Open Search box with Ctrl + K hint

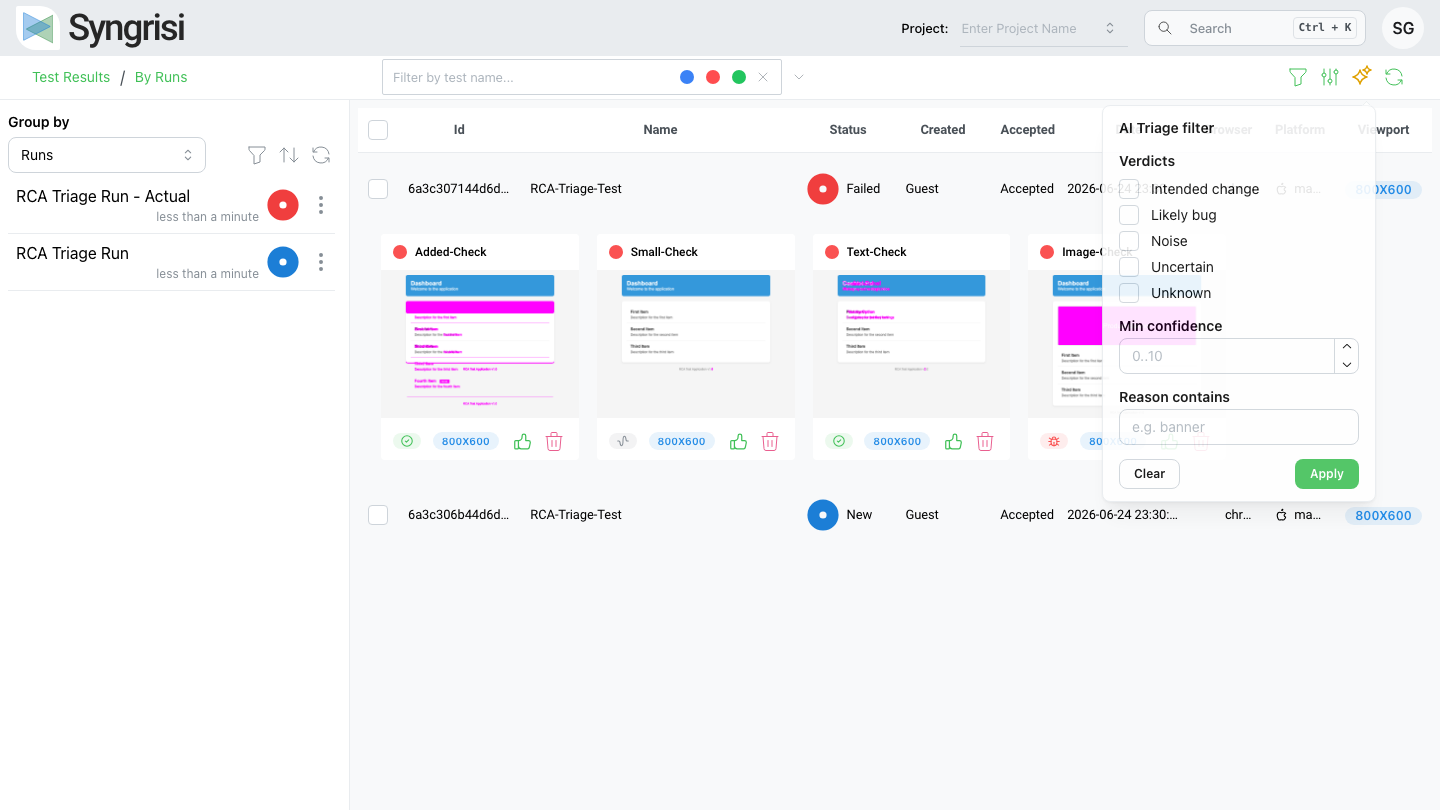tap(1254, 28)
